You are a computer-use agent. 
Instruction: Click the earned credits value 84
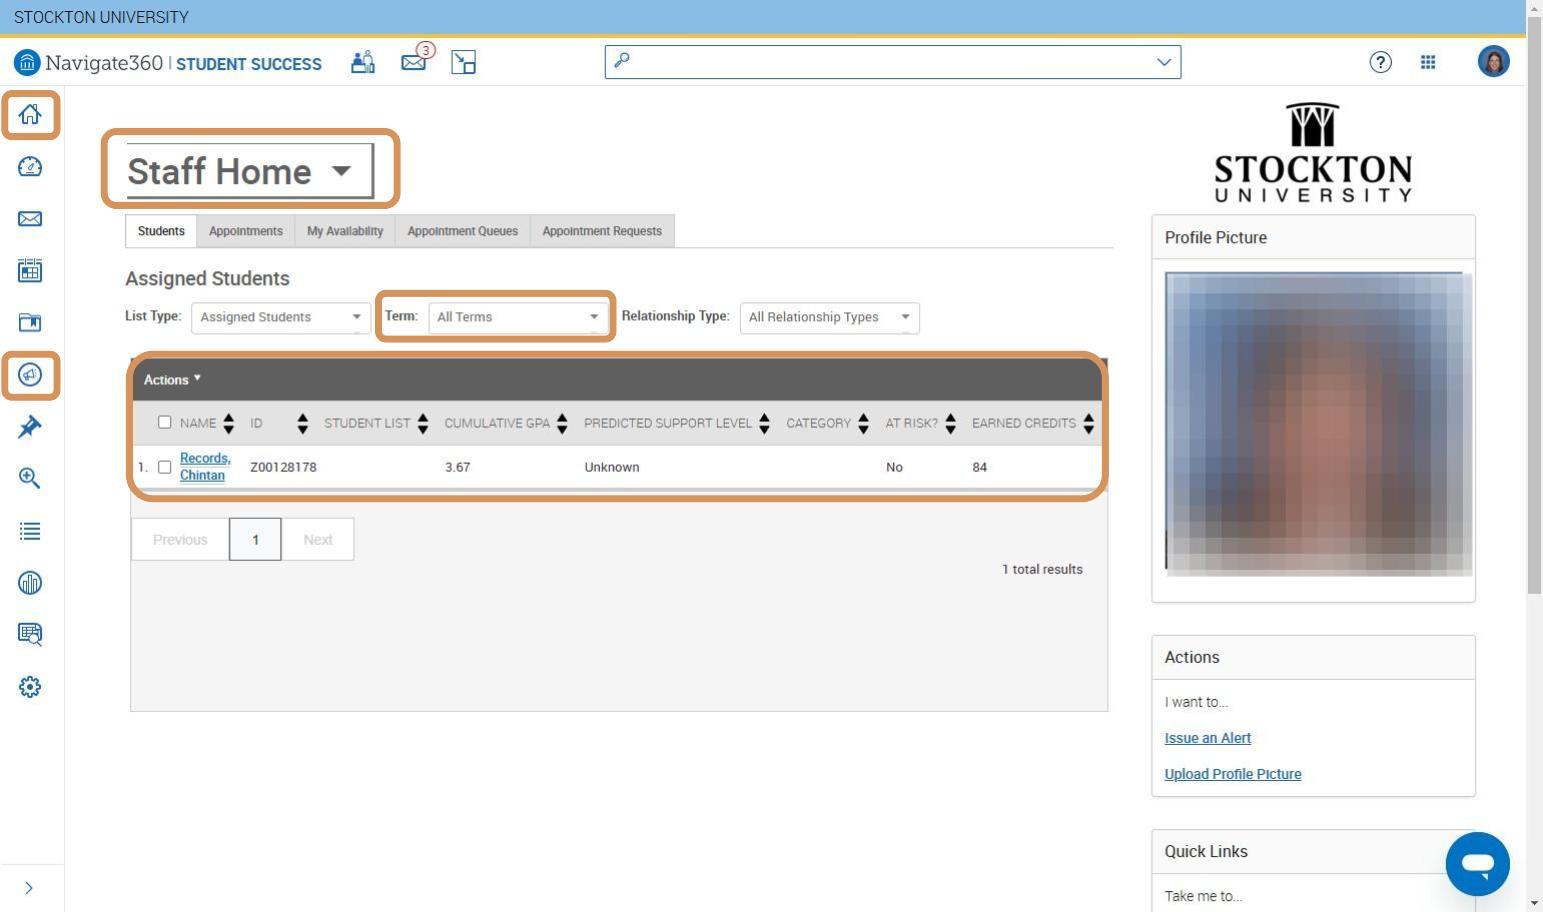click(x=979, y=467)
